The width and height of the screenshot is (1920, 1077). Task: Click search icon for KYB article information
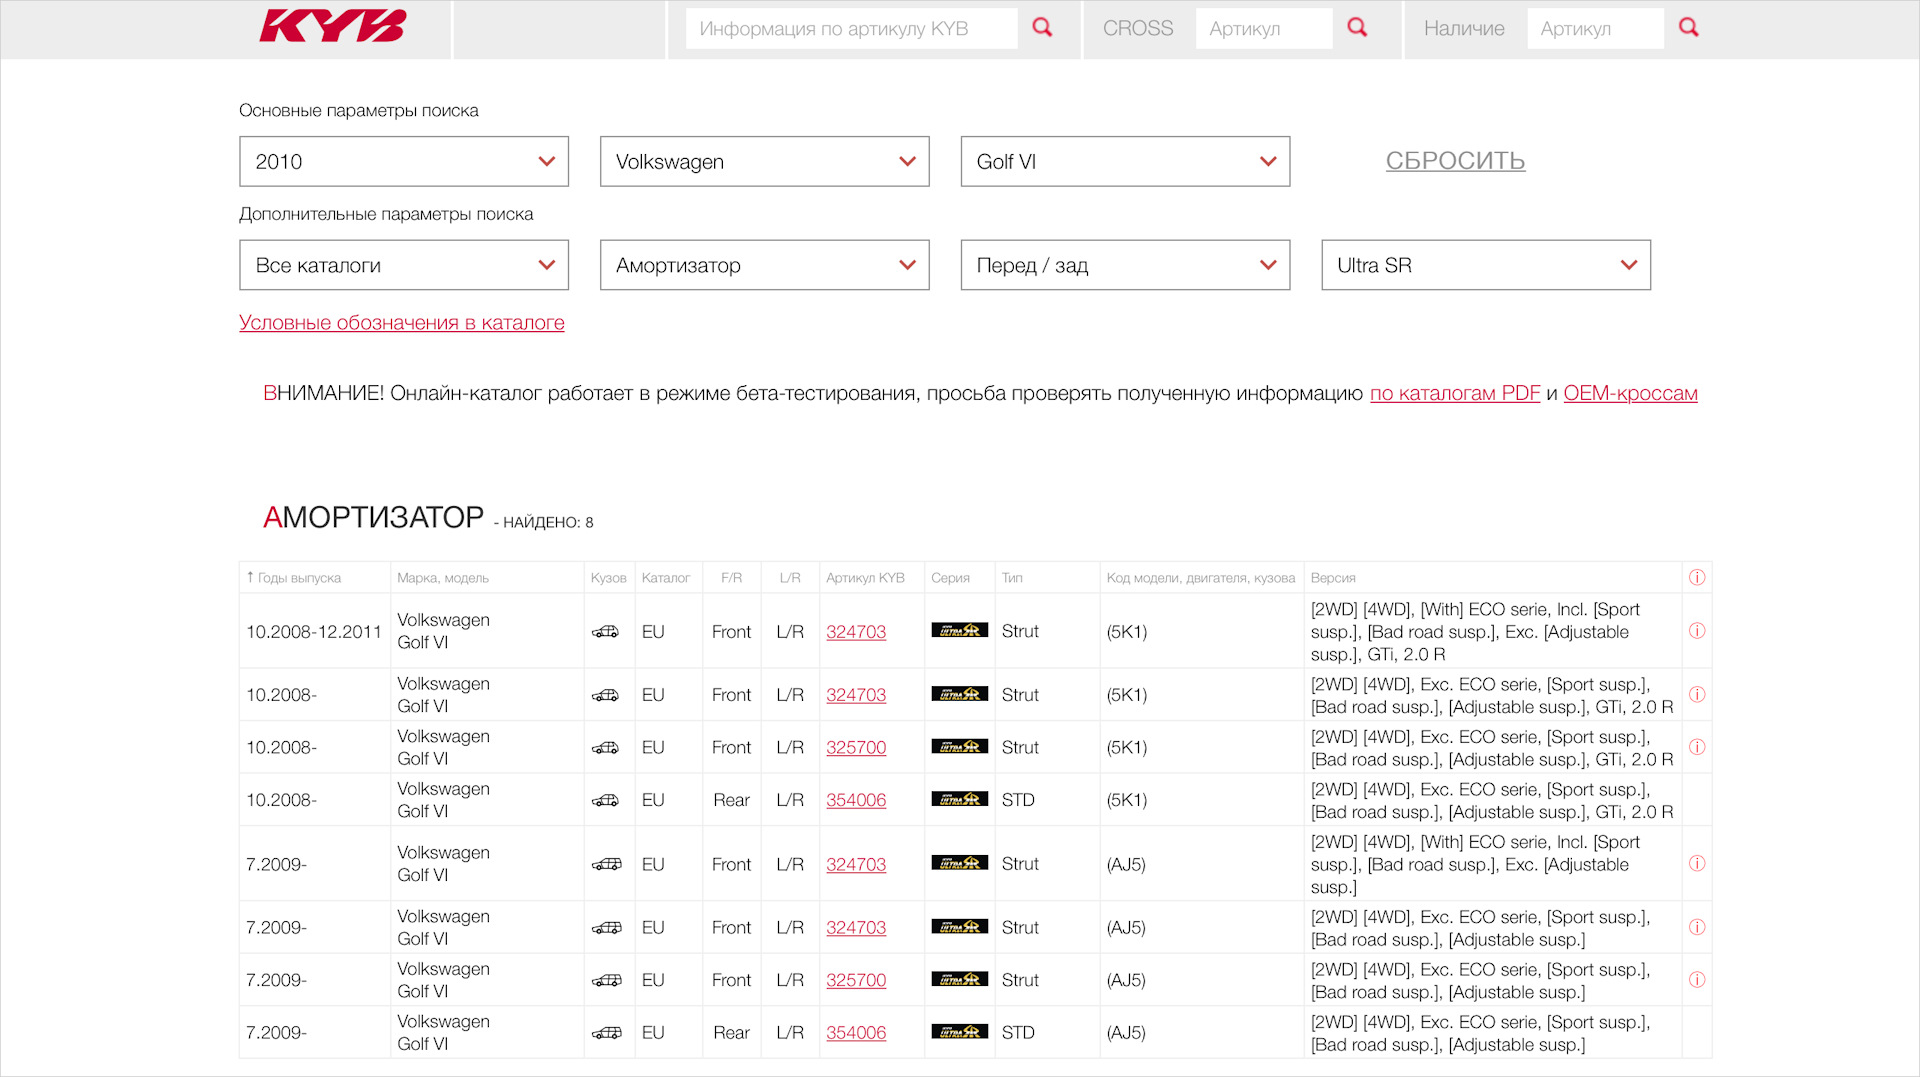(x=1042, y=28)
